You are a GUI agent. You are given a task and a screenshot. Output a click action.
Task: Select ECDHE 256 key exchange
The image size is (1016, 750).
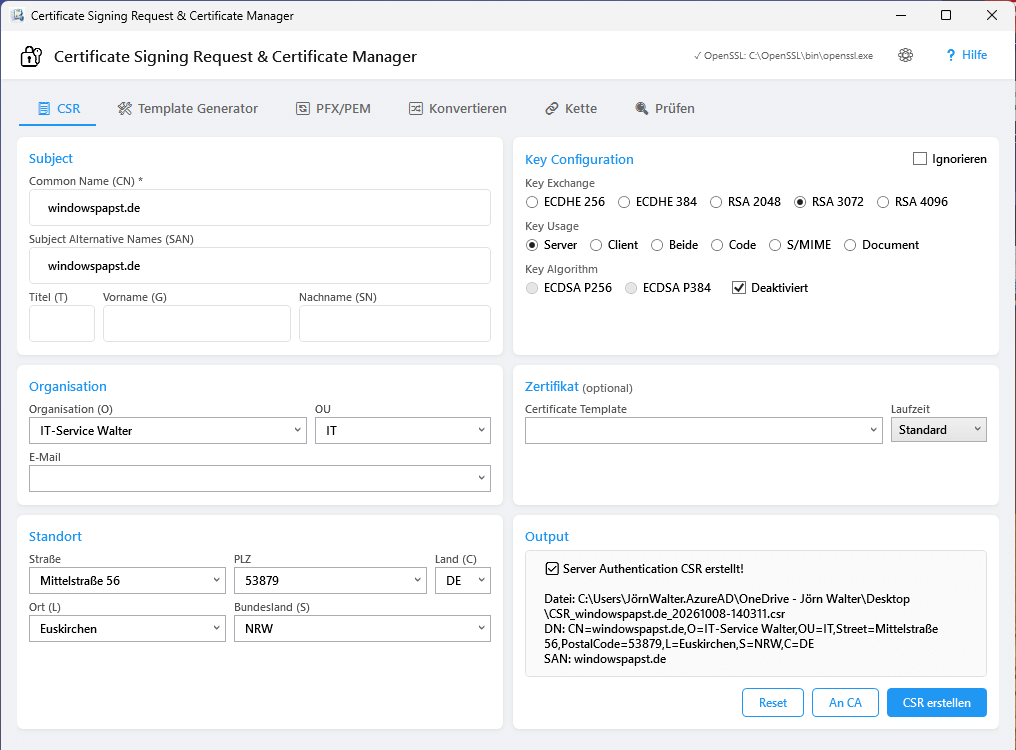[x=532, y=202]
